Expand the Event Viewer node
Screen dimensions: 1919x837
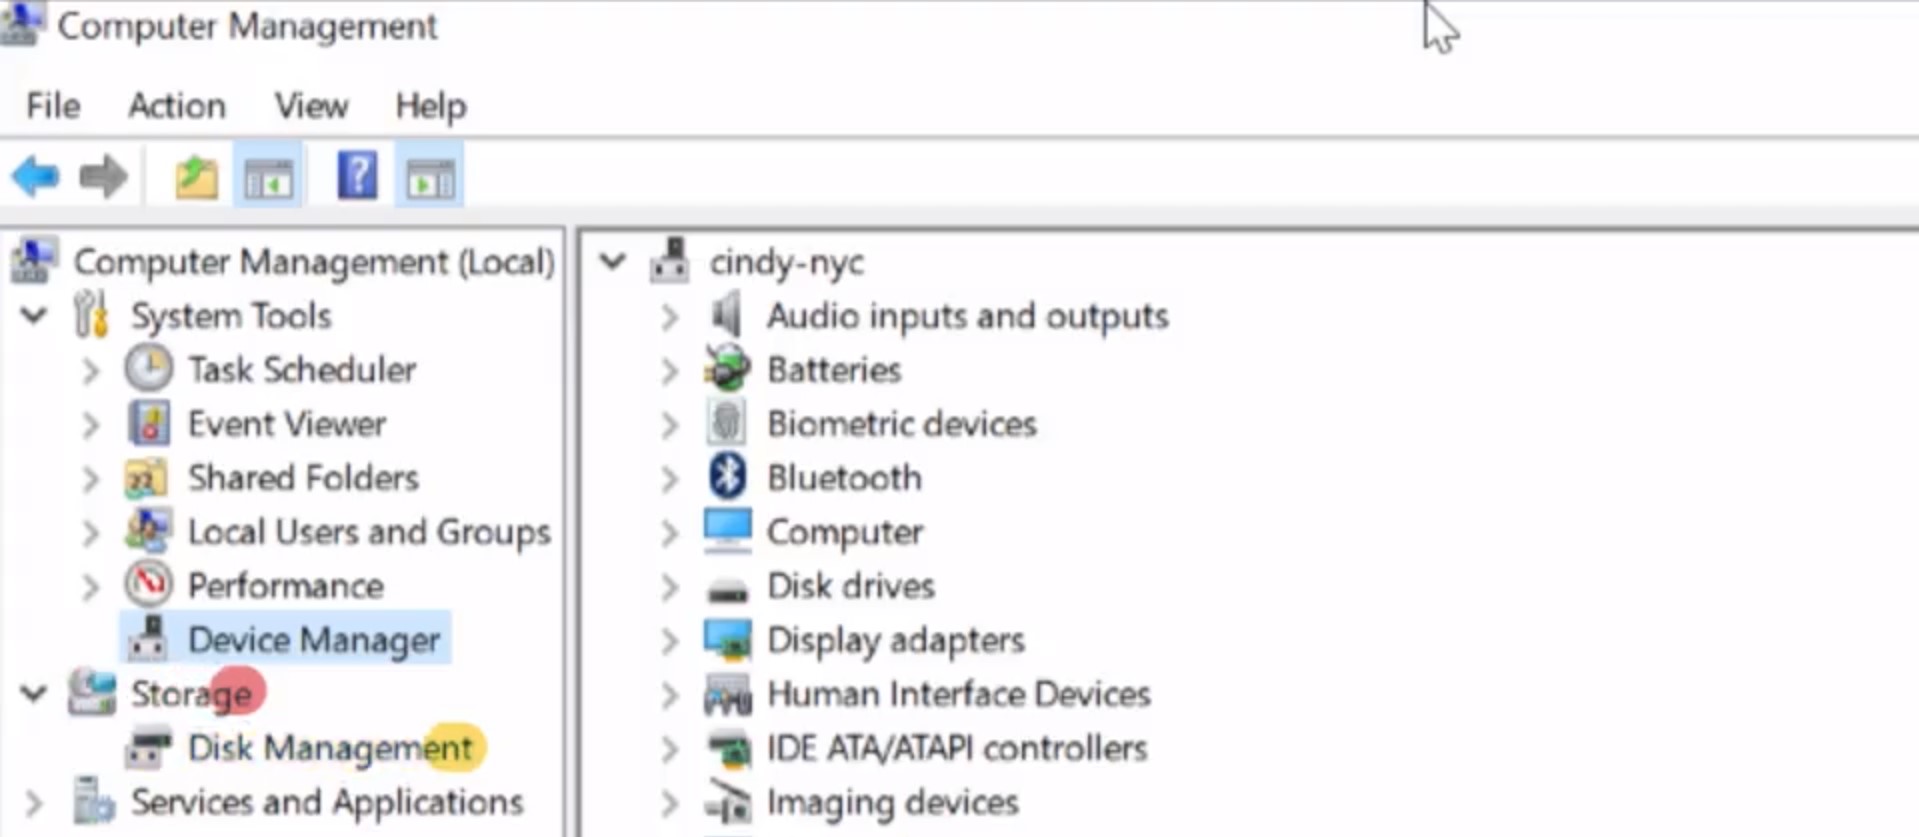pos(91,424)
